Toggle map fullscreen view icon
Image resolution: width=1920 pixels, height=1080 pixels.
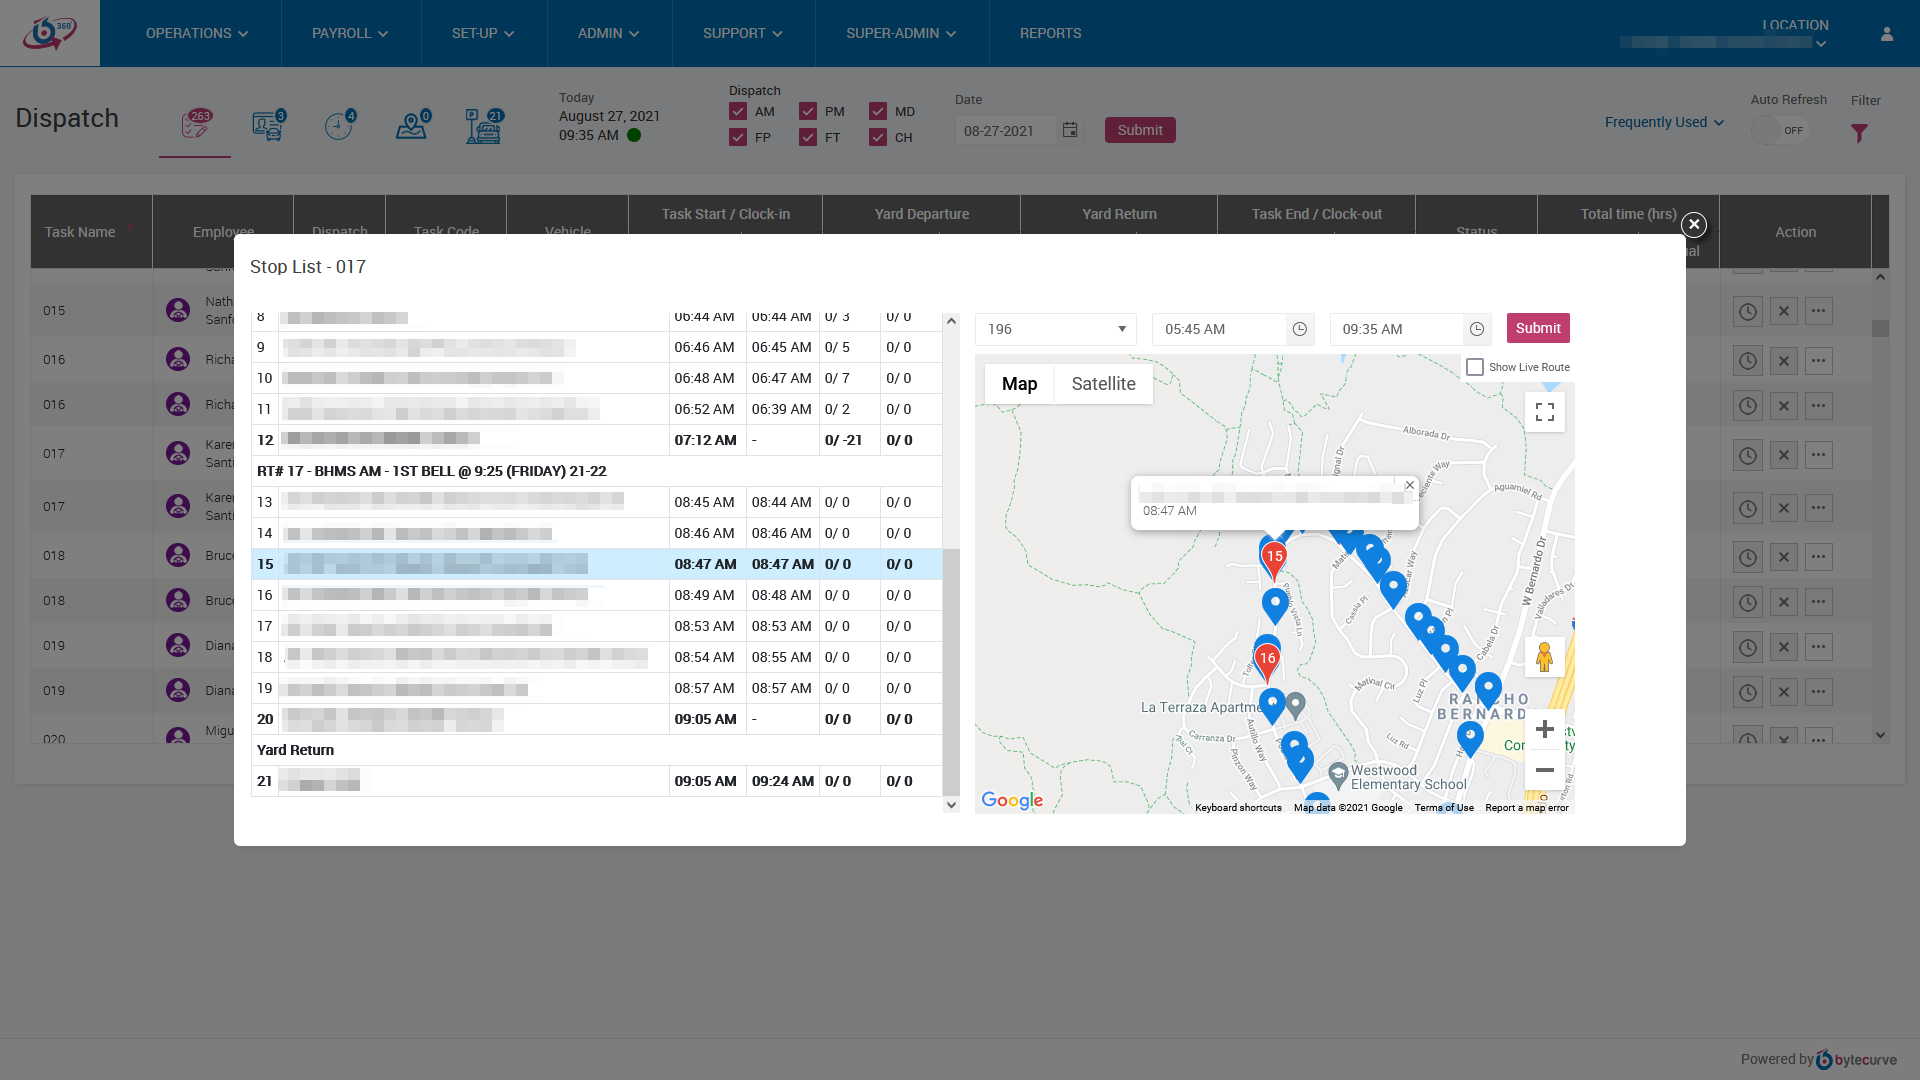[x=1544, y=412]
